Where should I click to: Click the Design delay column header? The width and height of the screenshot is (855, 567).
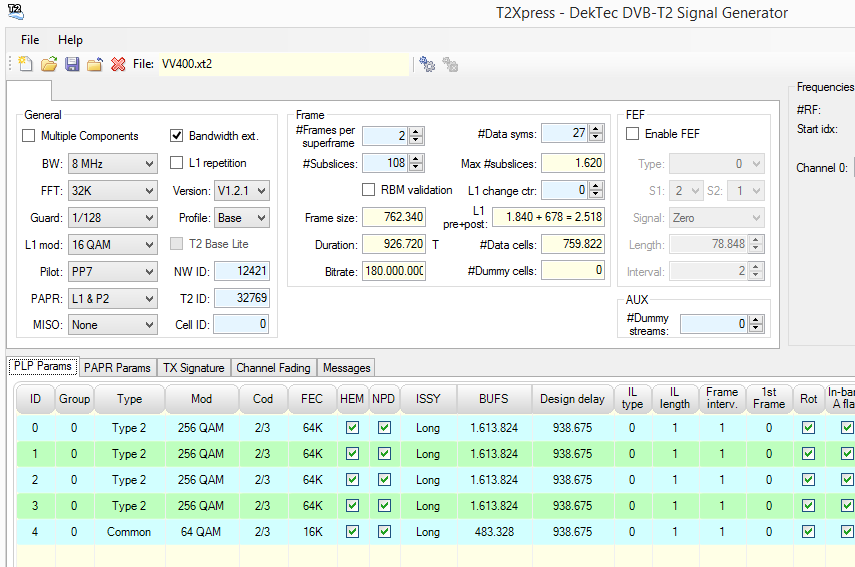[573, 399]
